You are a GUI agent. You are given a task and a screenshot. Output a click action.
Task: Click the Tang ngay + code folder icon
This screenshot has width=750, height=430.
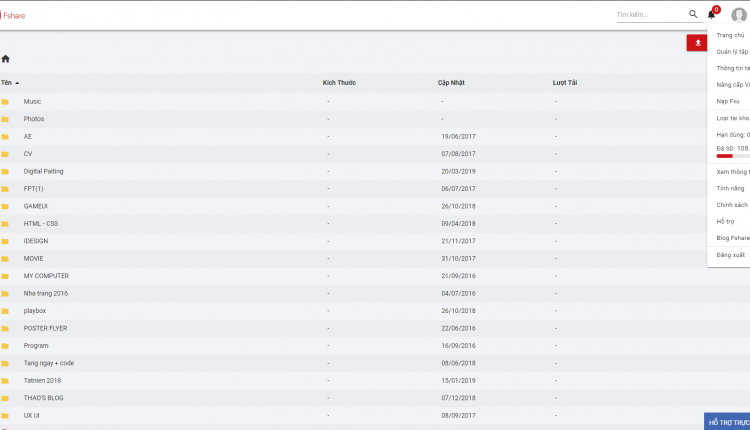tap(5, 364)
